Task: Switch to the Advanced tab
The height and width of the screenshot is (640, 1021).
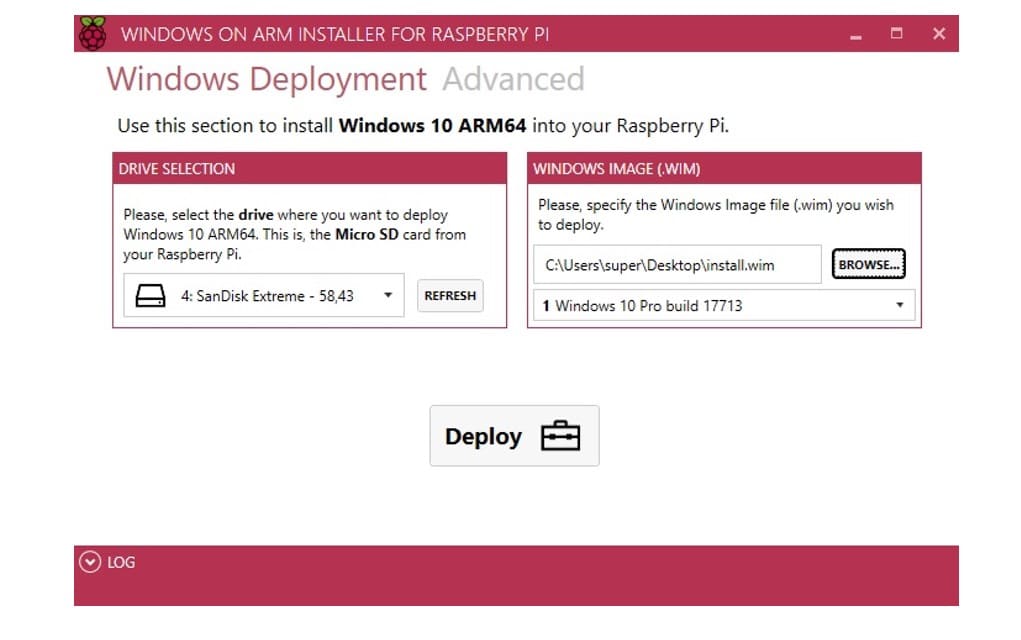Action: click(513, 79)
